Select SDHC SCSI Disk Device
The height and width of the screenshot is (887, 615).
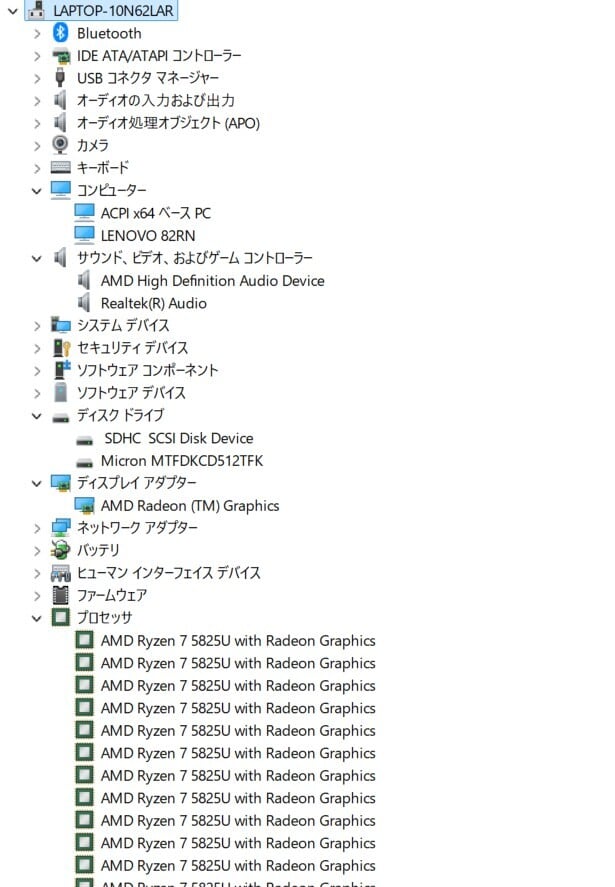pos(179,438)
